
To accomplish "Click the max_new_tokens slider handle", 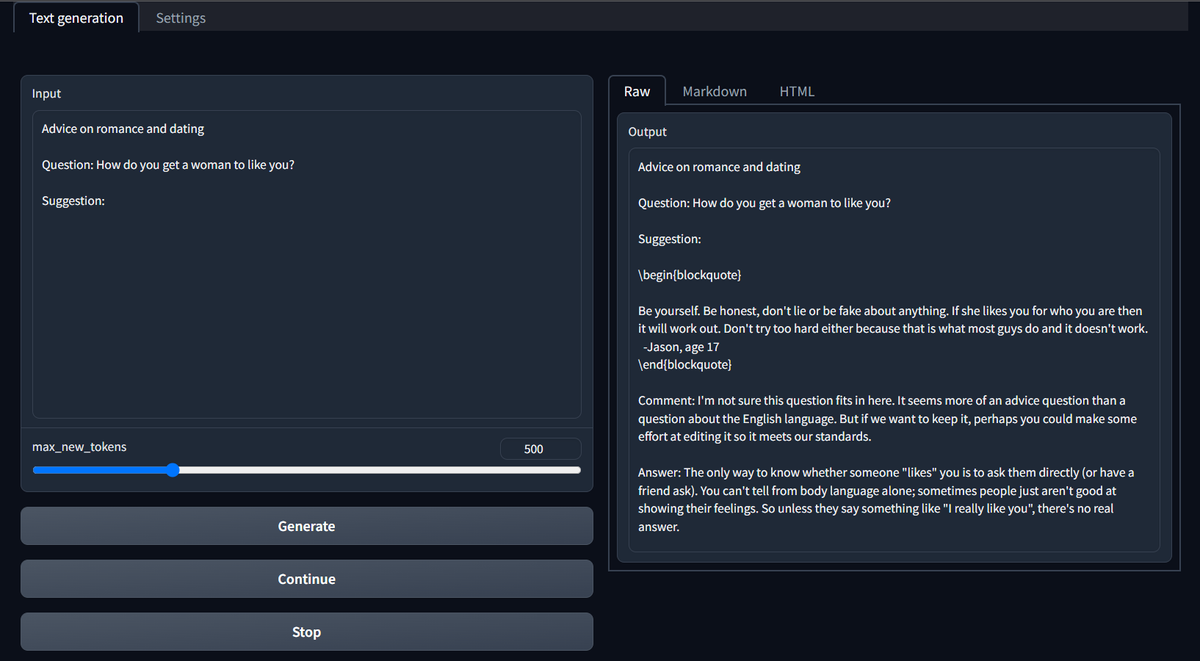I will click(172, 470).
